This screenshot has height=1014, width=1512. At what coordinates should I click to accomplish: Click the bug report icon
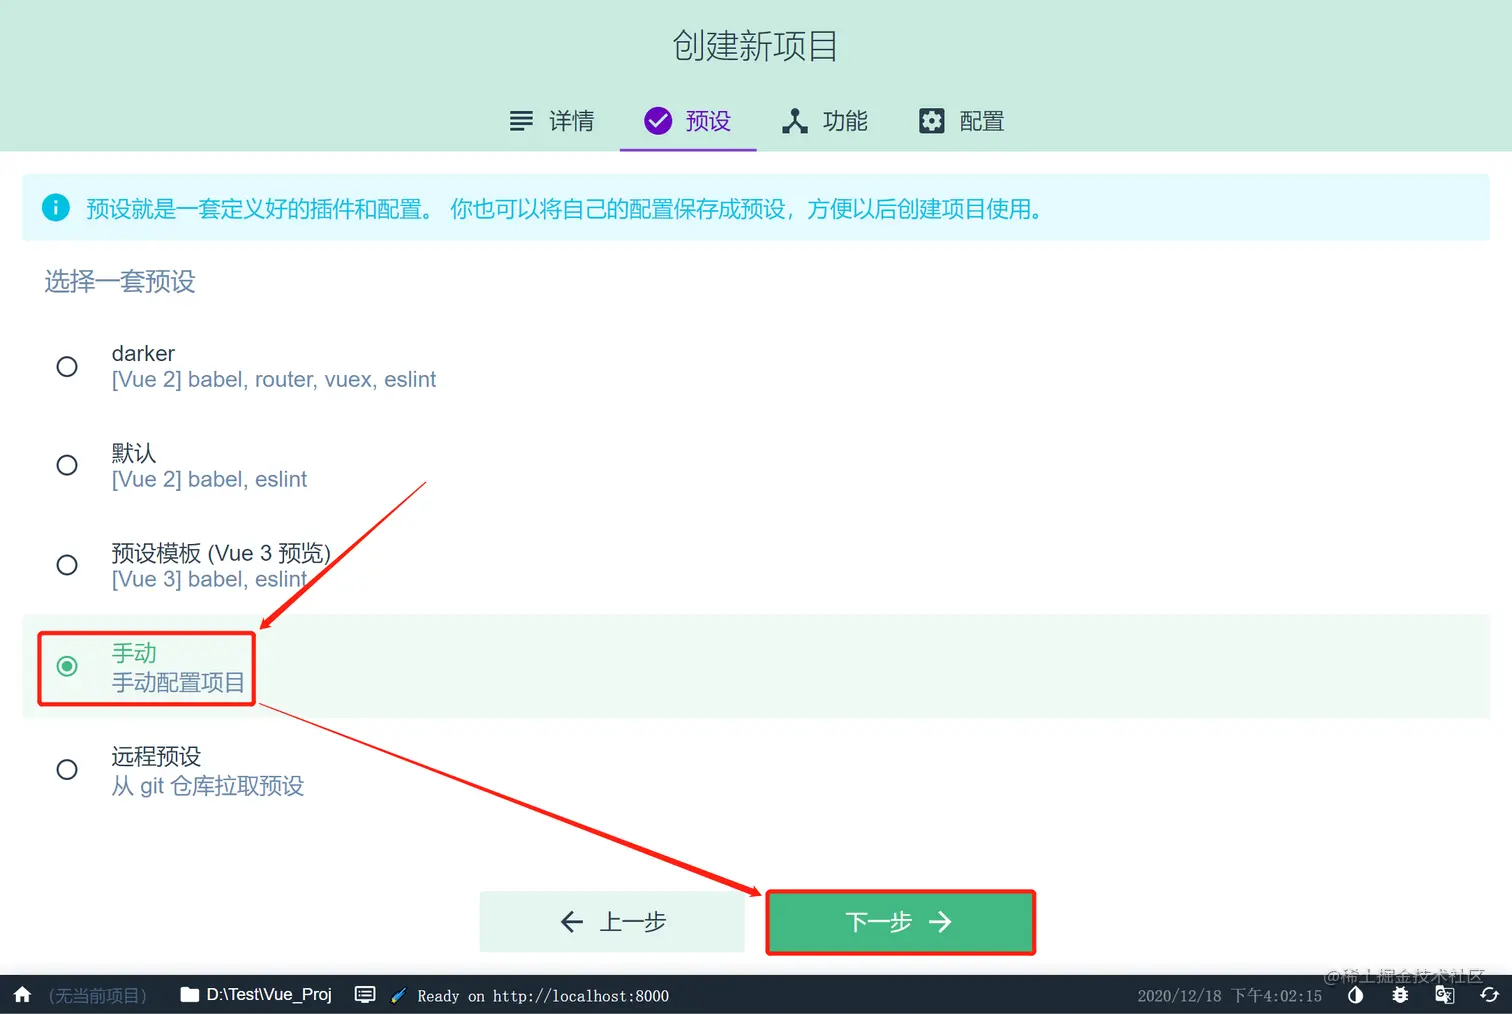1400,995
